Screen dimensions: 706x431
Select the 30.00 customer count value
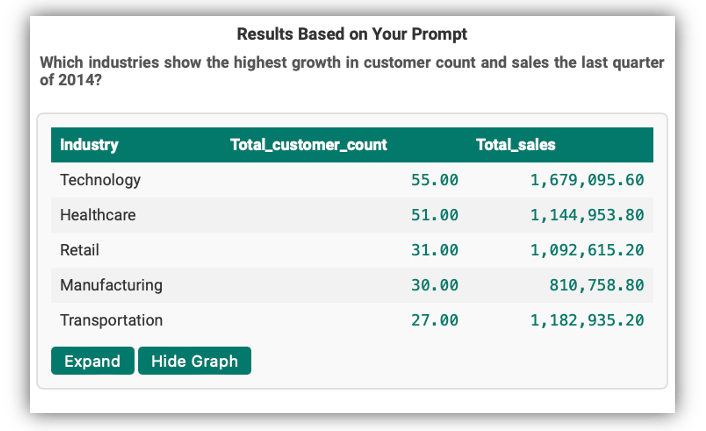(x=434, y=285)
